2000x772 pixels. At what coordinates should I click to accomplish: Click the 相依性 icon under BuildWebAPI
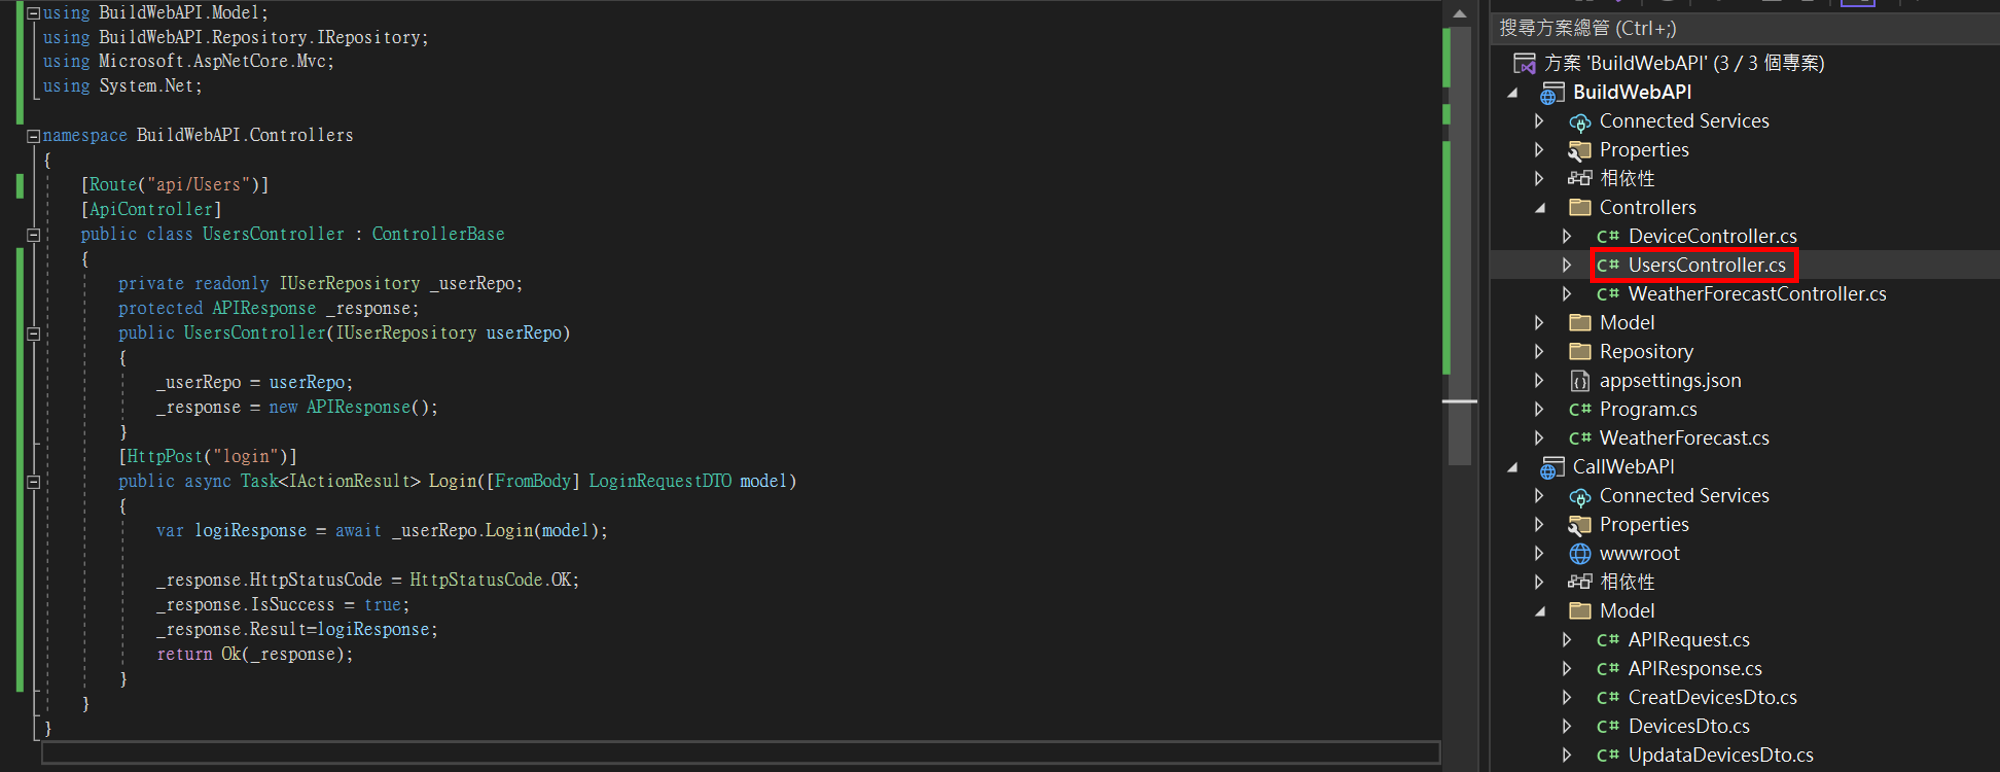(1580, 179)
